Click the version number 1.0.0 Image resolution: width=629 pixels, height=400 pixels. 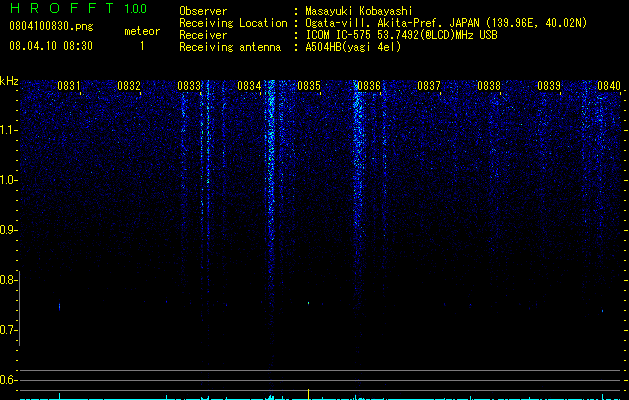(135, 8)
